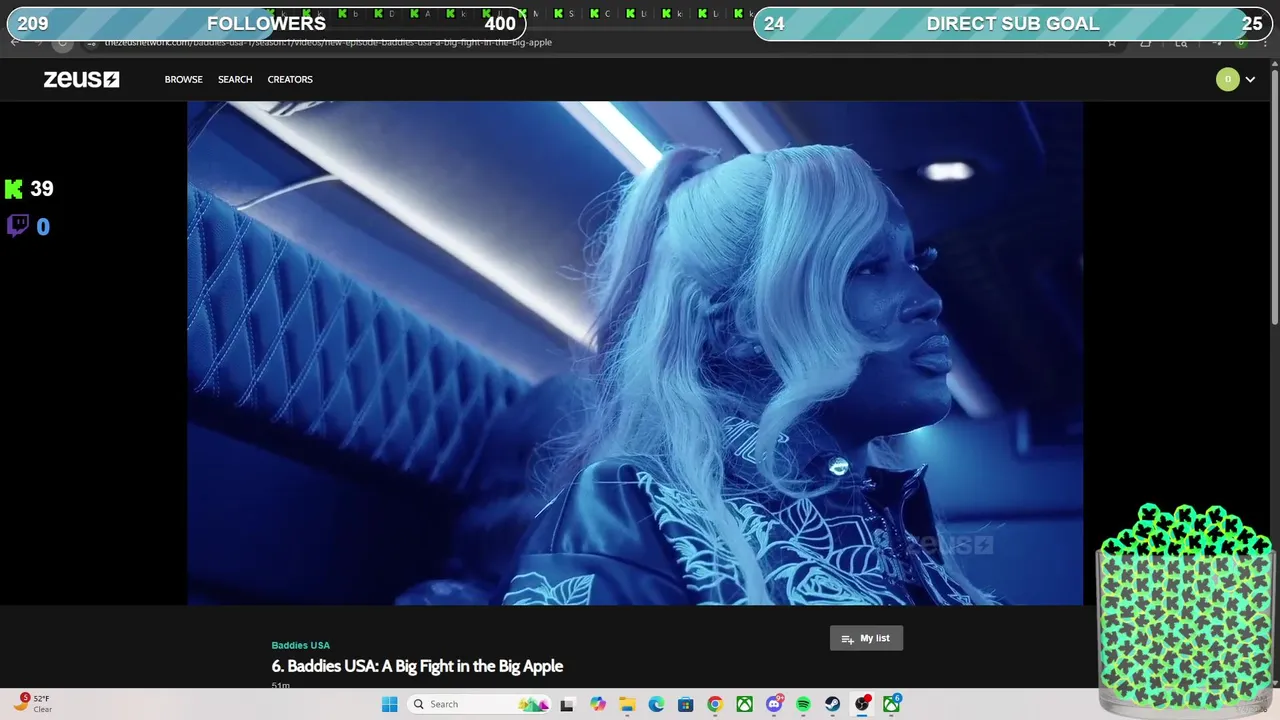Open the weather widget showing 52°F
The width and height of the screenshot is (1280, 720).
[32, 703]
